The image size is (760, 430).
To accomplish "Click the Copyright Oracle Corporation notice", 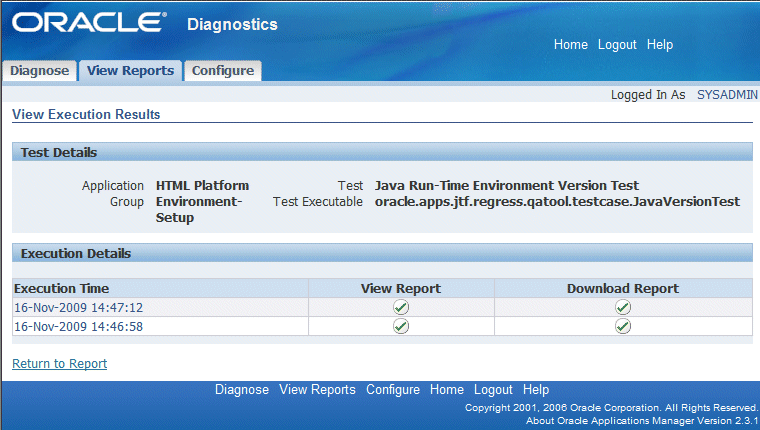I will pyautogui.click(x=611, y=408).
